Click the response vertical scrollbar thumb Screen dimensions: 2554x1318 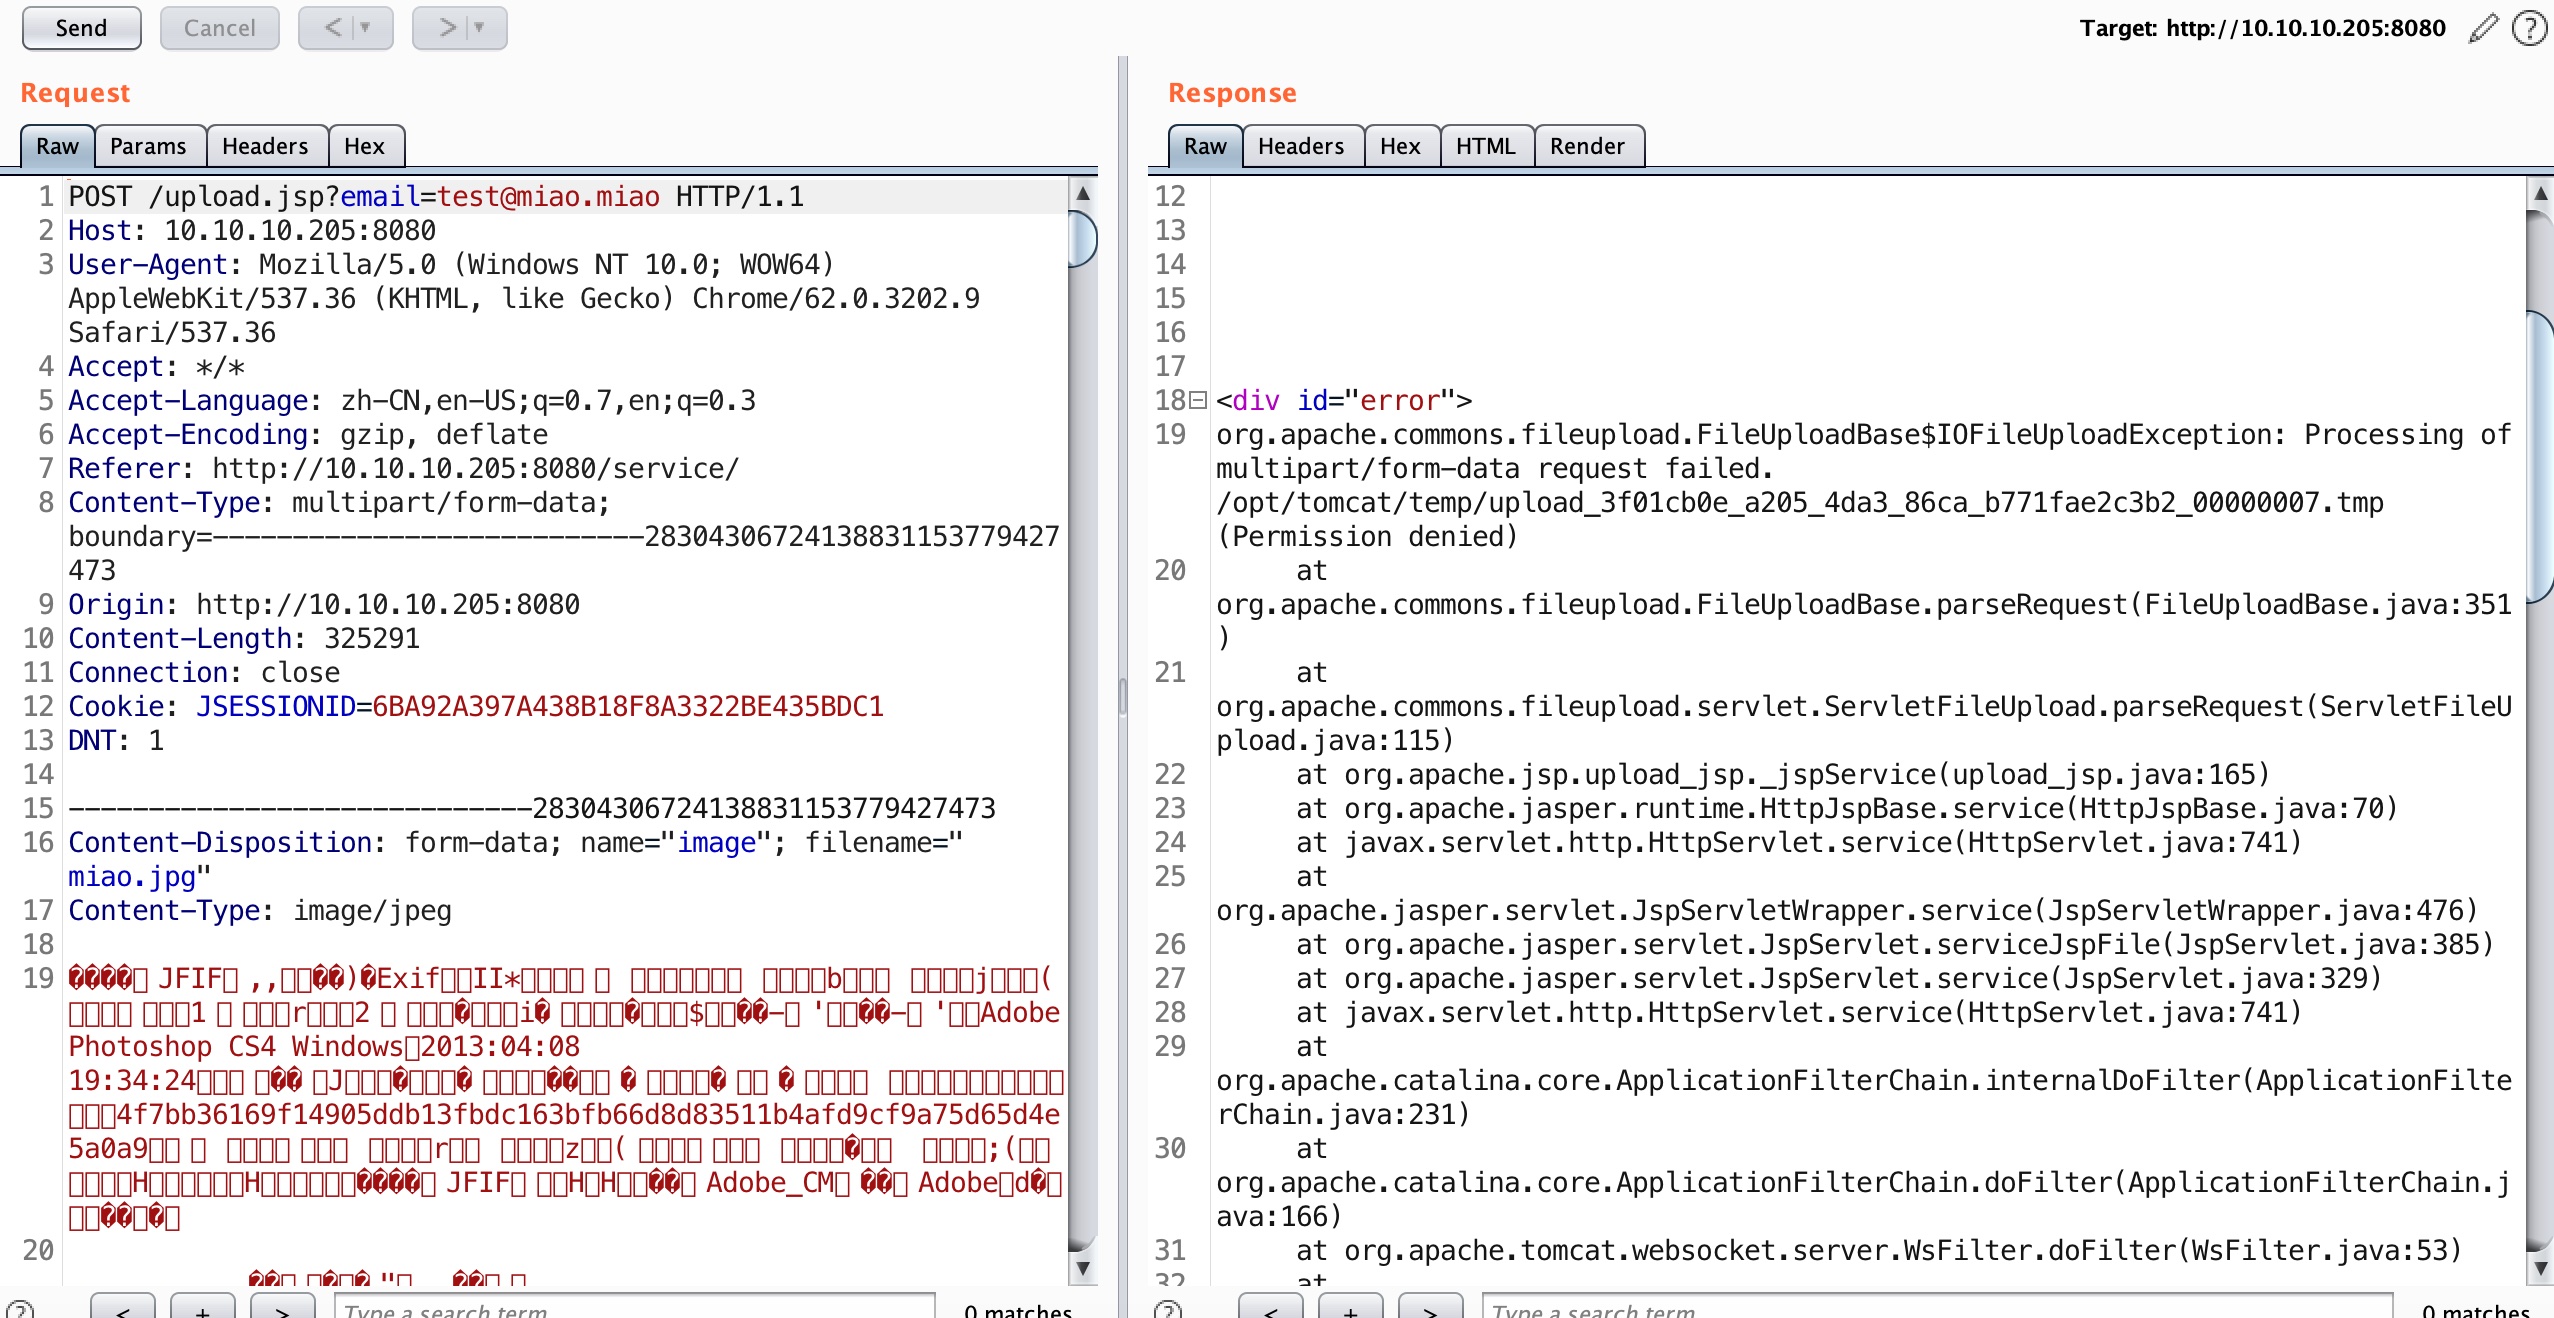2540,455
